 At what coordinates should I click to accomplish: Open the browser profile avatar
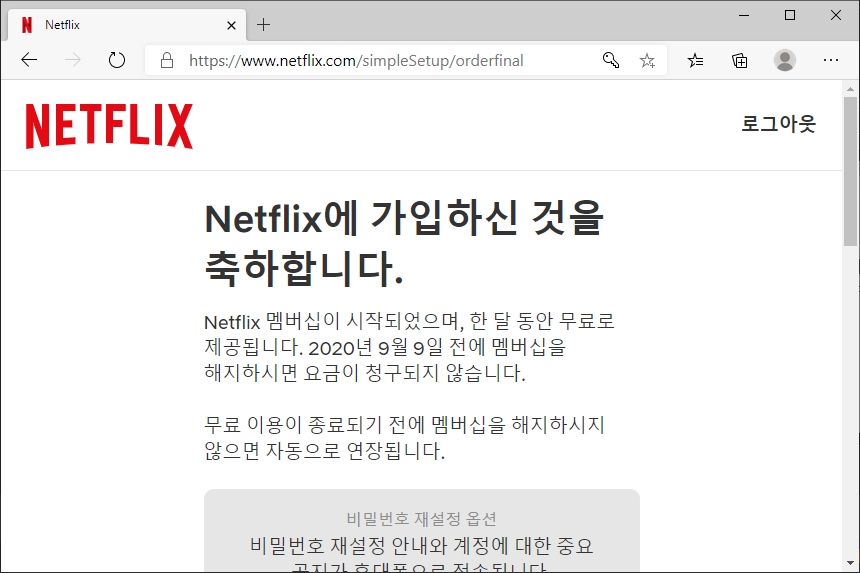click(784, 60)
